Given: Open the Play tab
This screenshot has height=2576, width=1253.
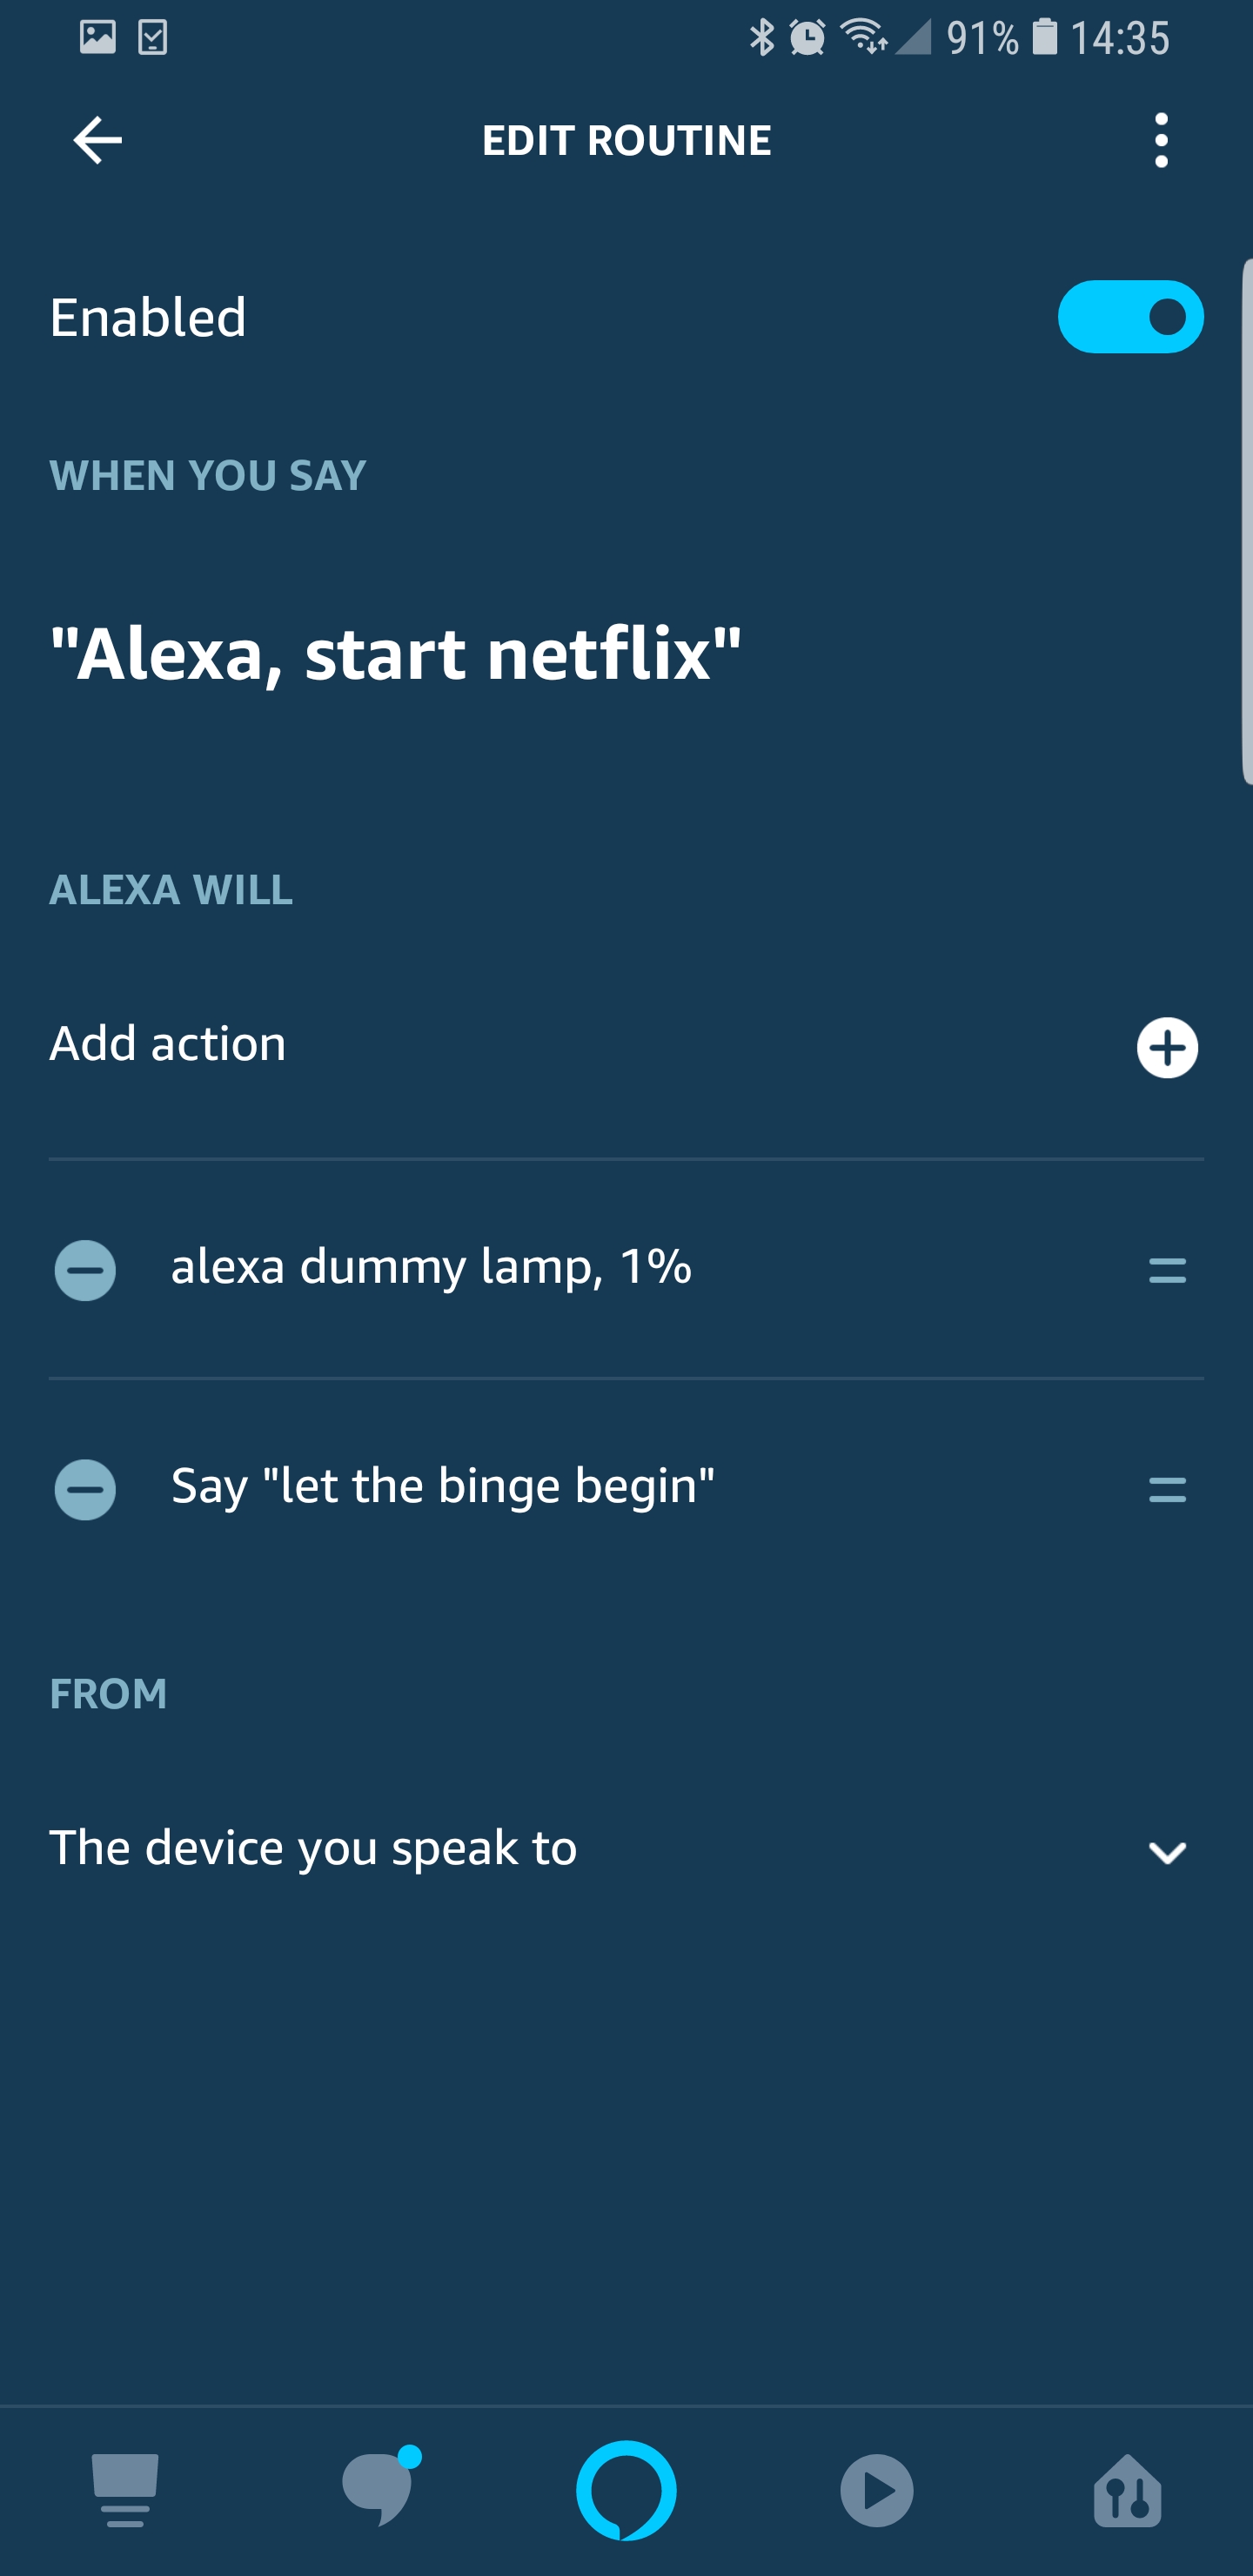Looking at the screenshot, I should pyautogui.click(x=876, y=2490).
